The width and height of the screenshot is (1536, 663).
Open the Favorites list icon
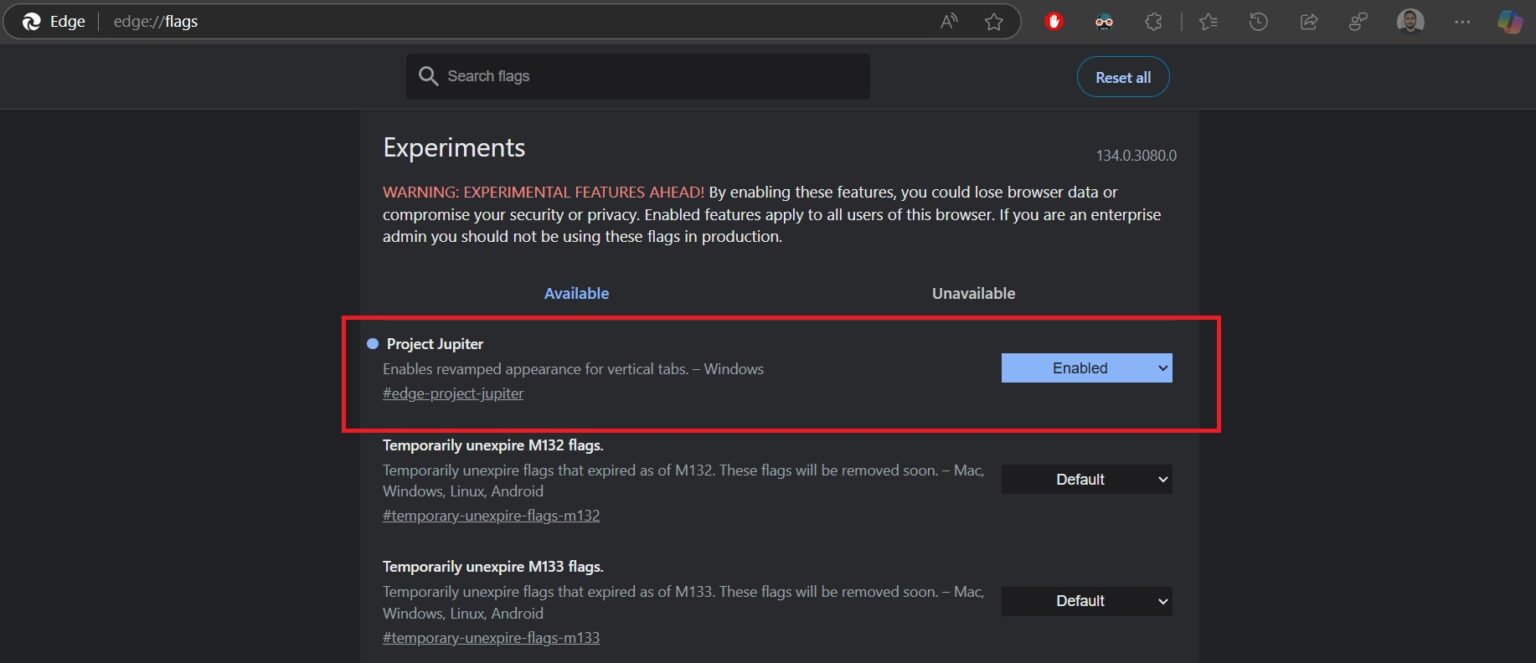click(1208, 21)
